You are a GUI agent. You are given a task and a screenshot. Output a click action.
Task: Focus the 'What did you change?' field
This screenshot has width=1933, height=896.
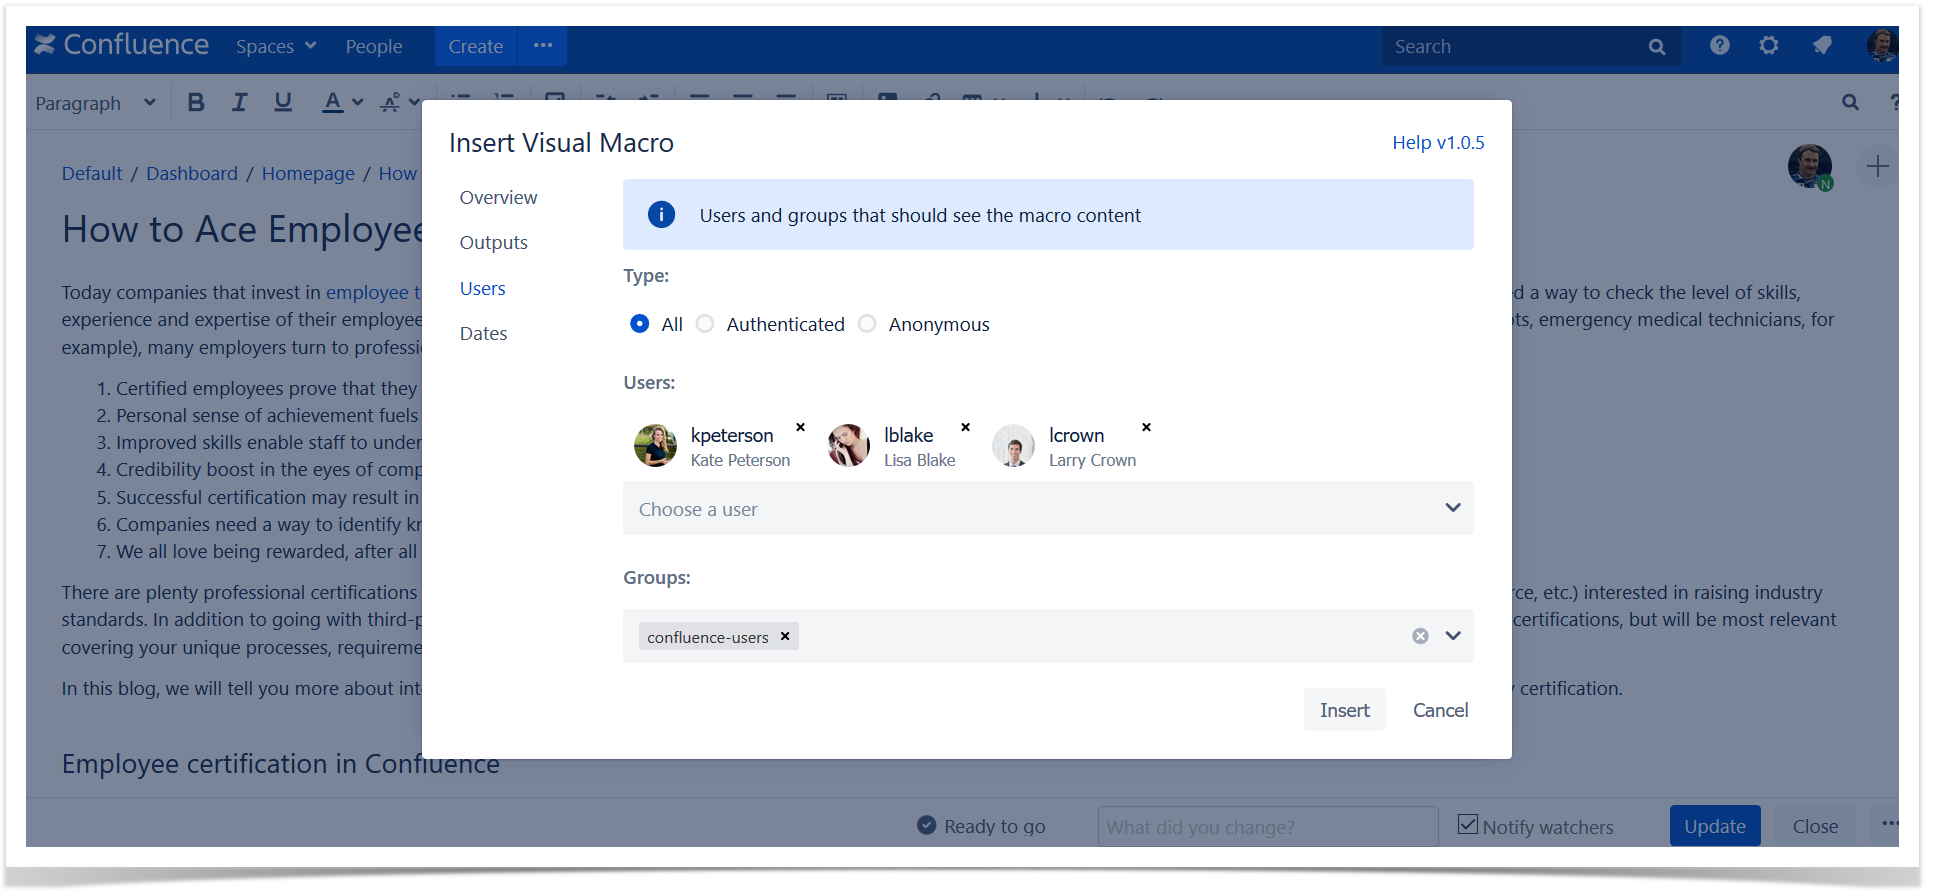click(1268, 827)
